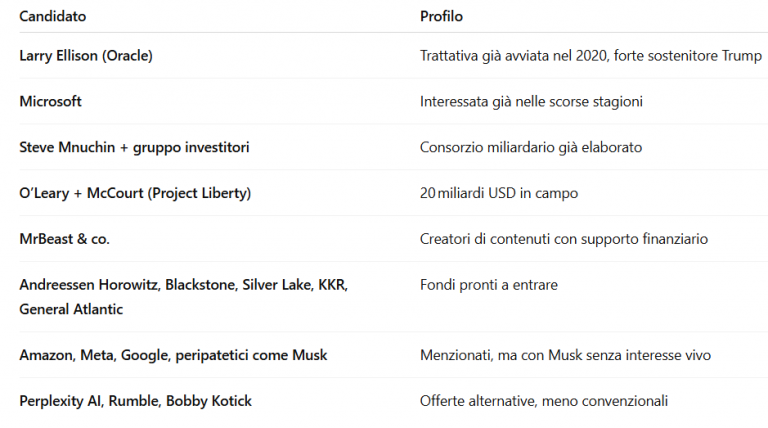
Task: Select '20 miliardi USD in campo'
Action: click(499, 193)
